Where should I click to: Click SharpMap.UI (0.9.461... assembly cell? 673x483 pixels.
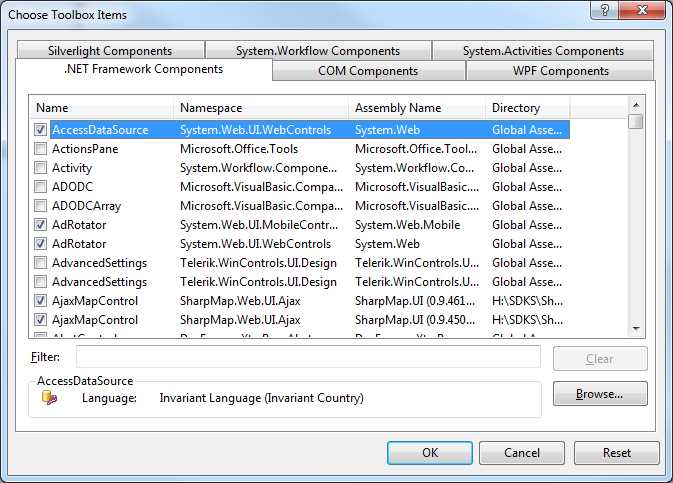pos(415,301)
